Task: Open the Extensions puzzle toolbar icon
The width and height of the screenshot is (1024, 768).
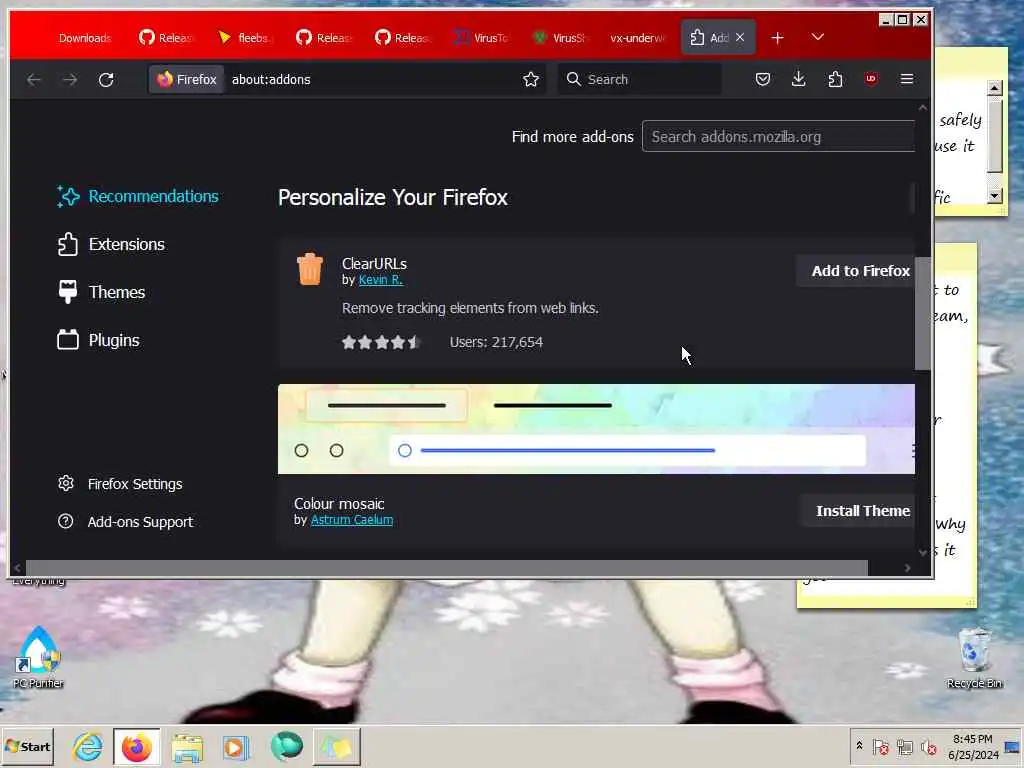Action: (835, 80)
